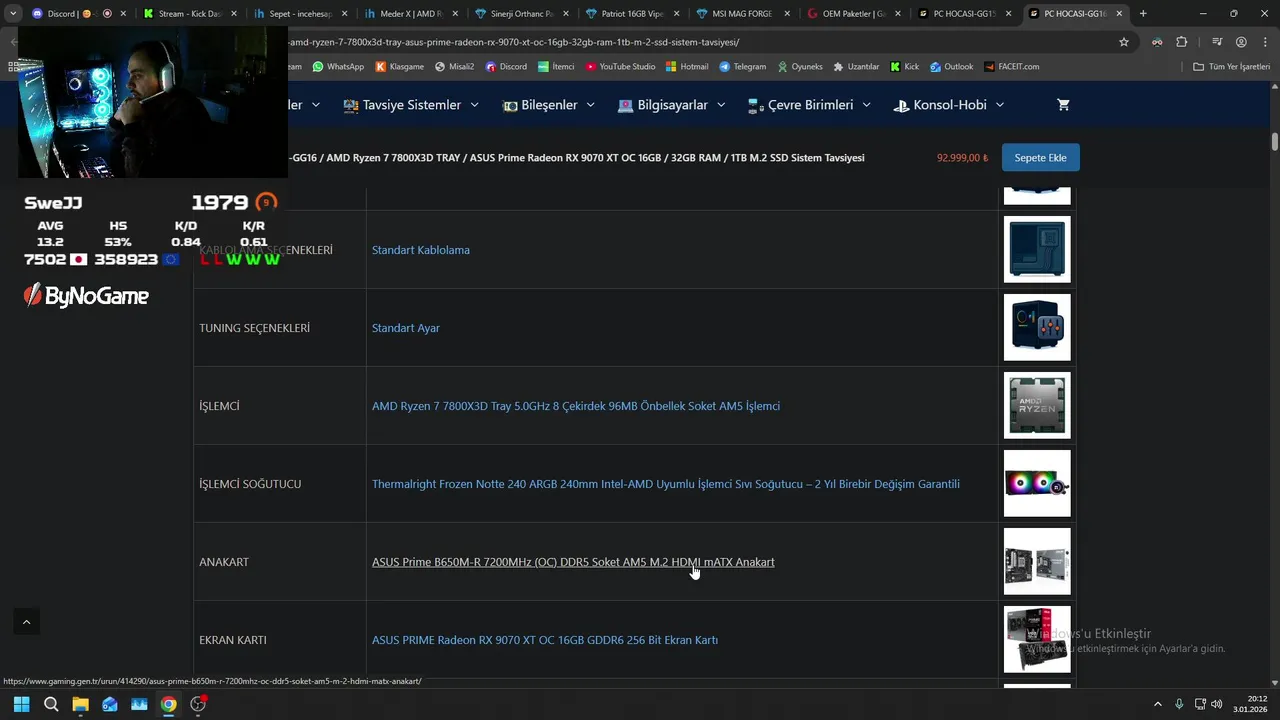1280x720 pixels.
Task: Open the YouTube Studio bookmark
Action: 621,67
